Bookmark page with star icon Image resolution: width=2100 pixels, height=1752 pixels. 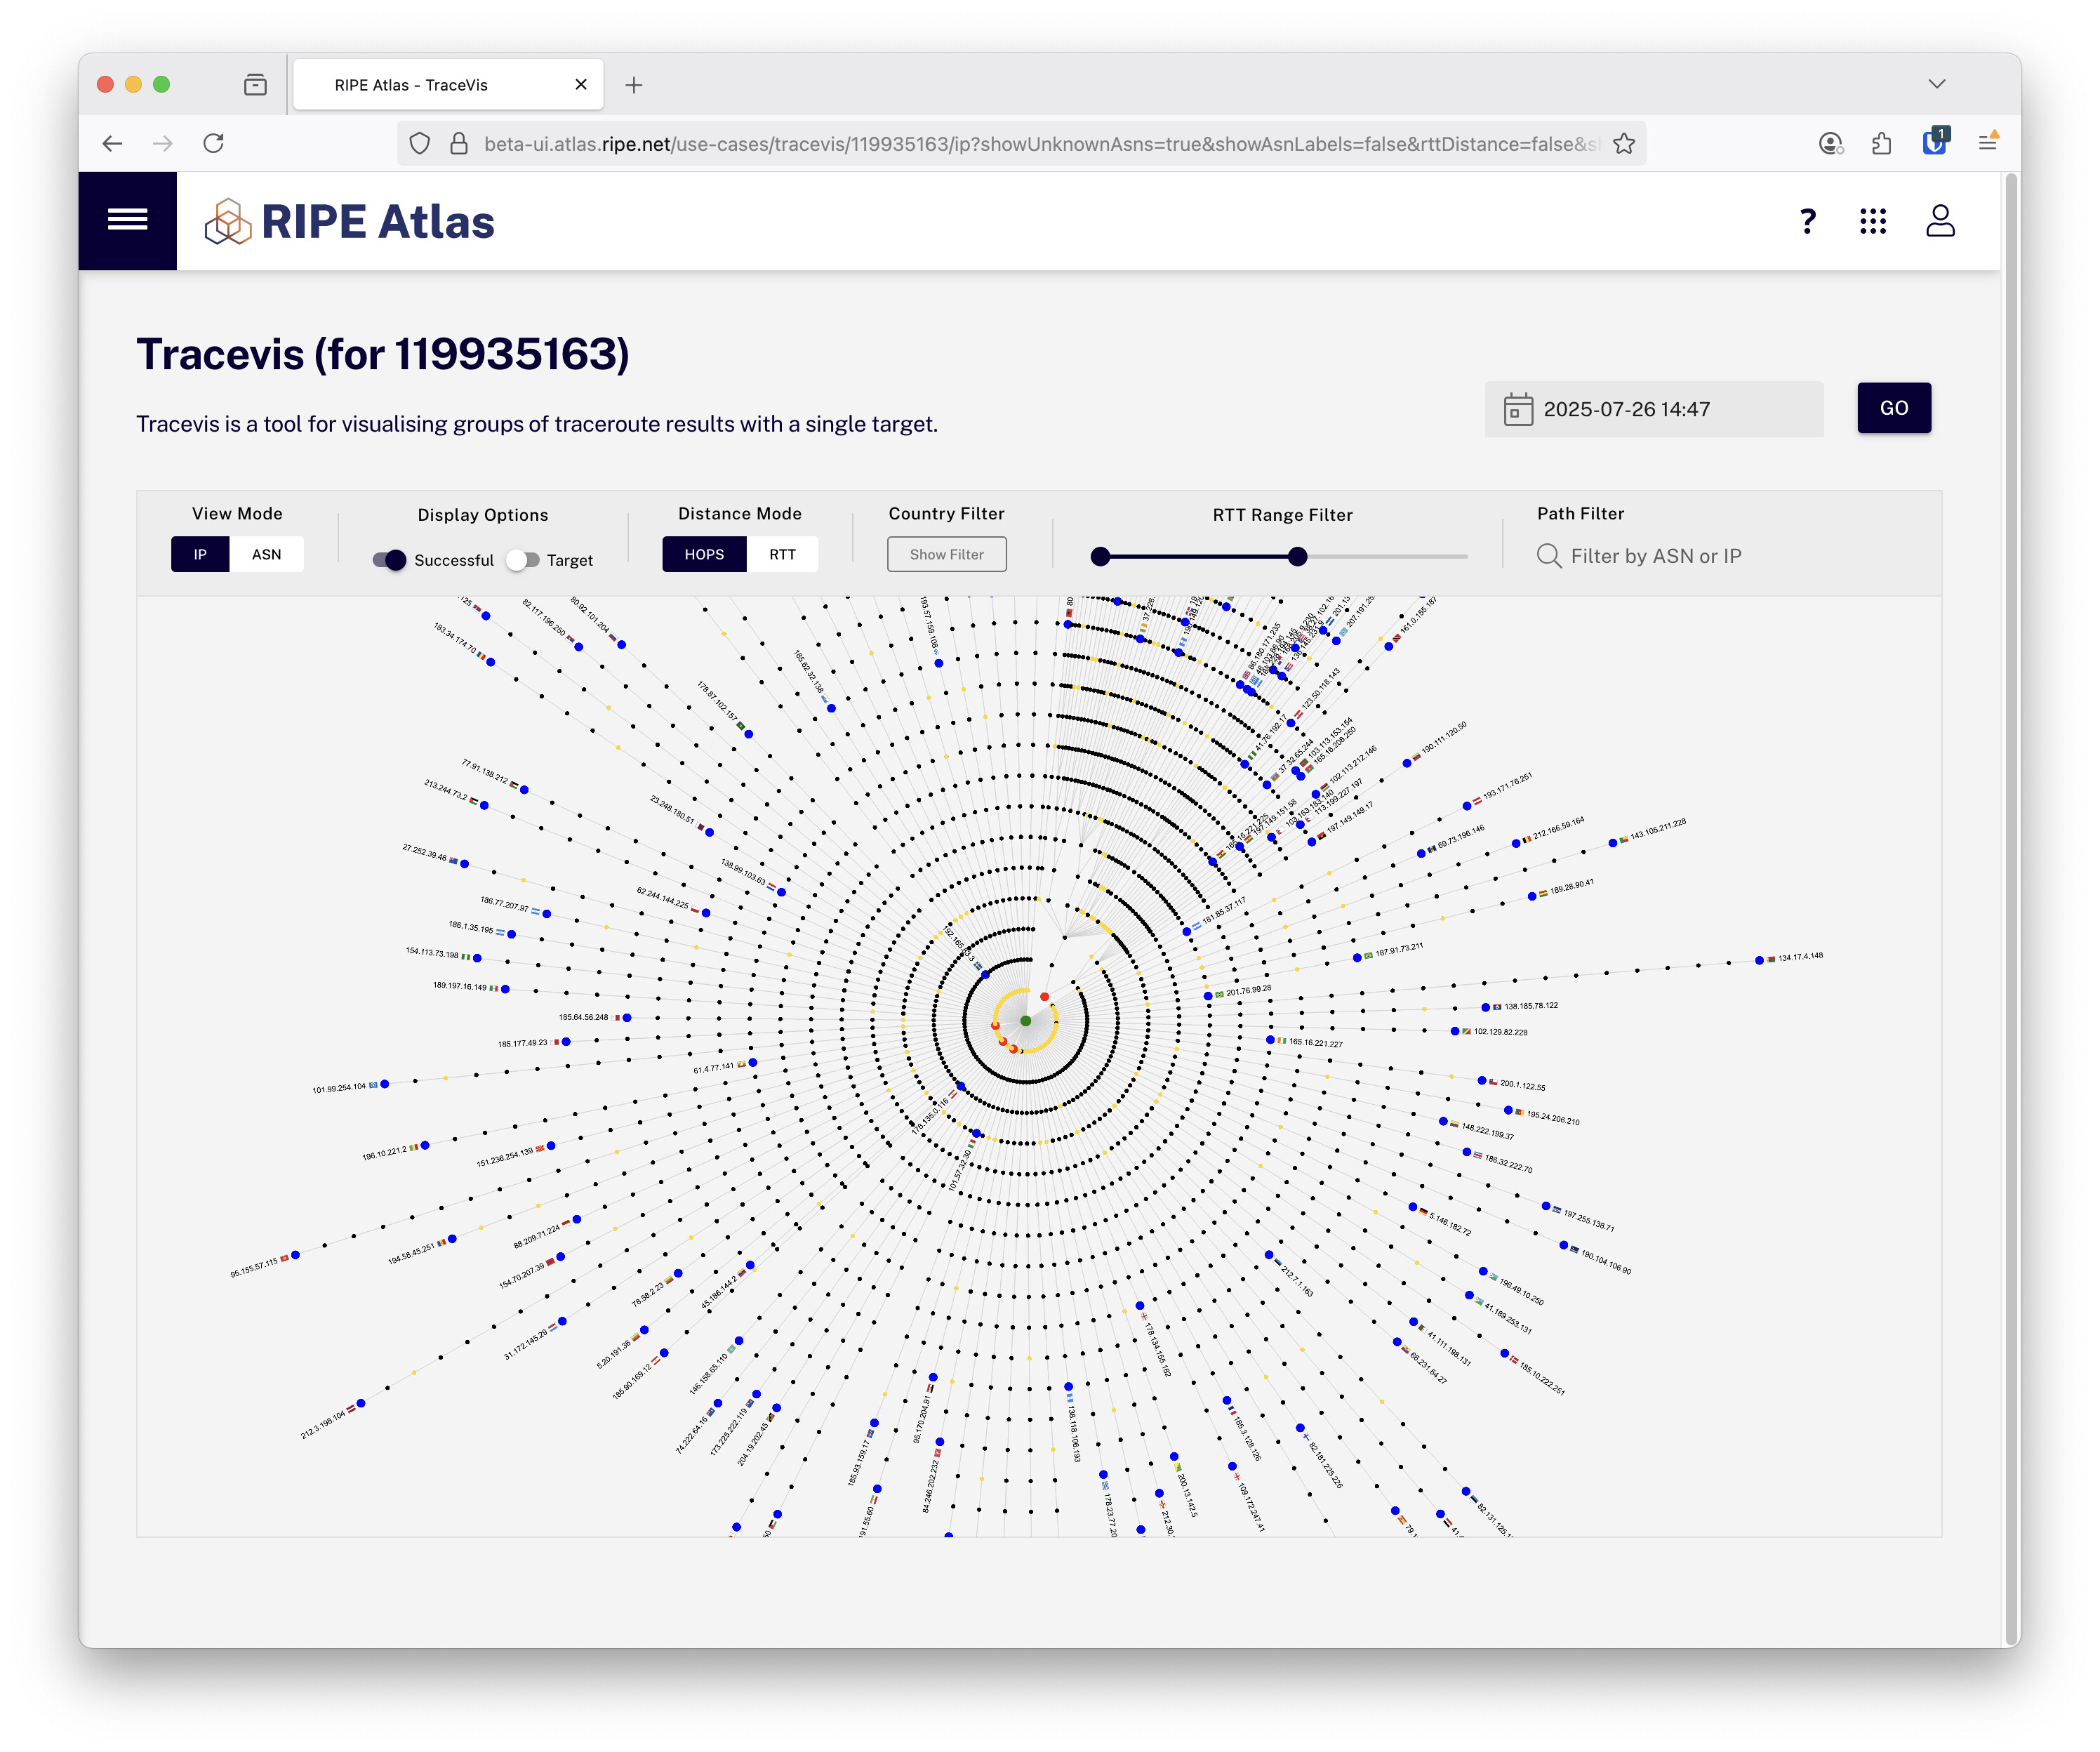[x=1624, y=144]
